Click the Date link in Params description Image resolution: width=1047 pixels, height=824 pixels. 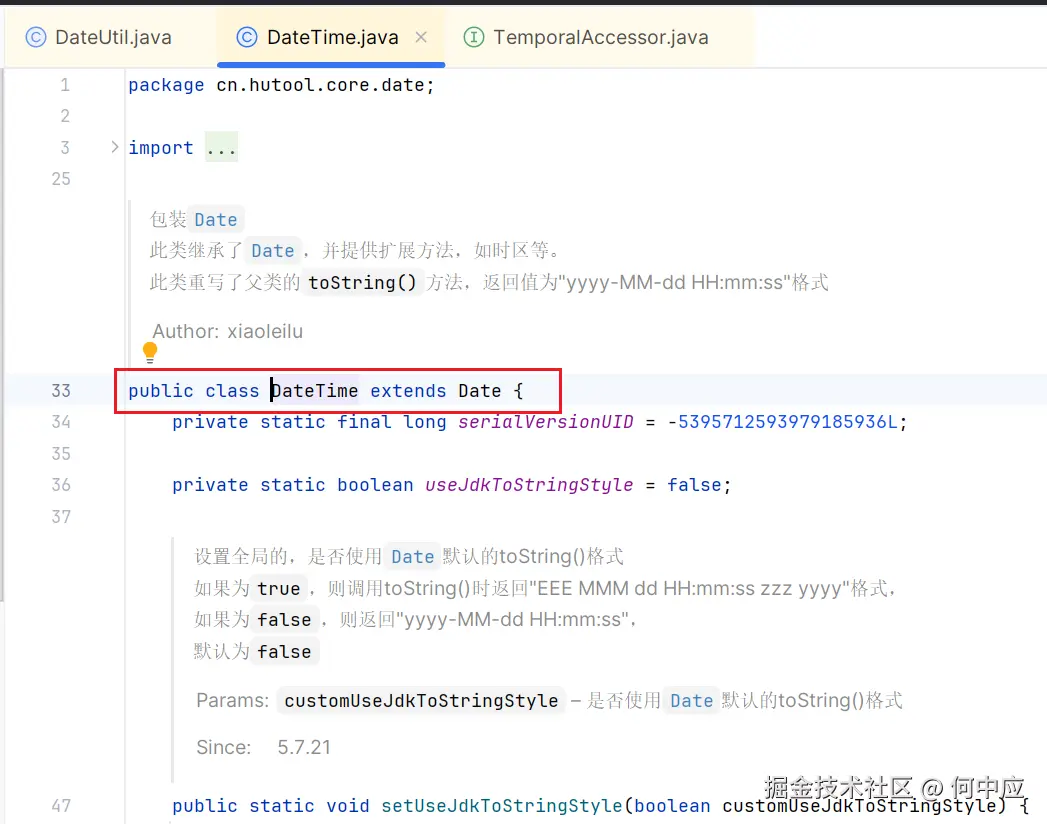[692, 700]
